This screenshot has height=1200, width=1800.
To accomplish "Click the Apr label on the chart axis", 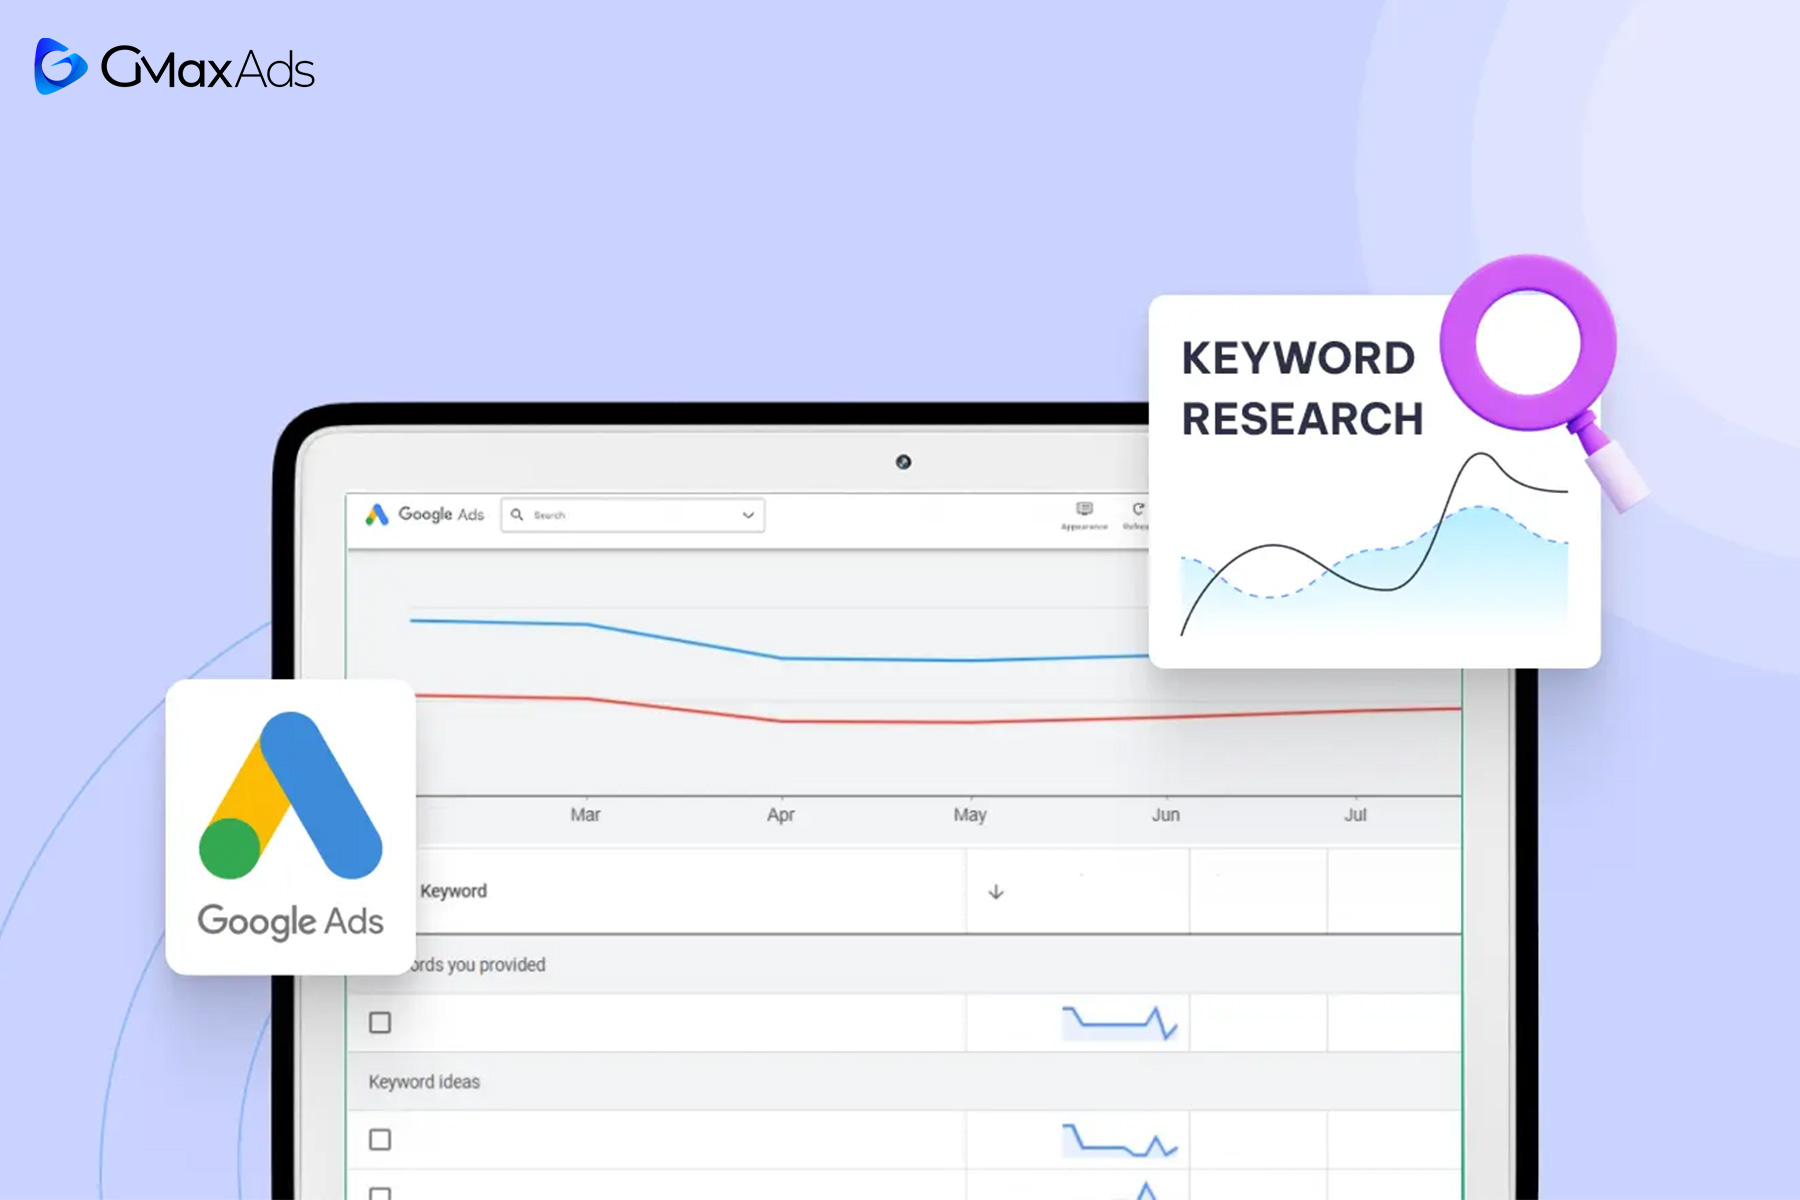I will click(781, 815).
